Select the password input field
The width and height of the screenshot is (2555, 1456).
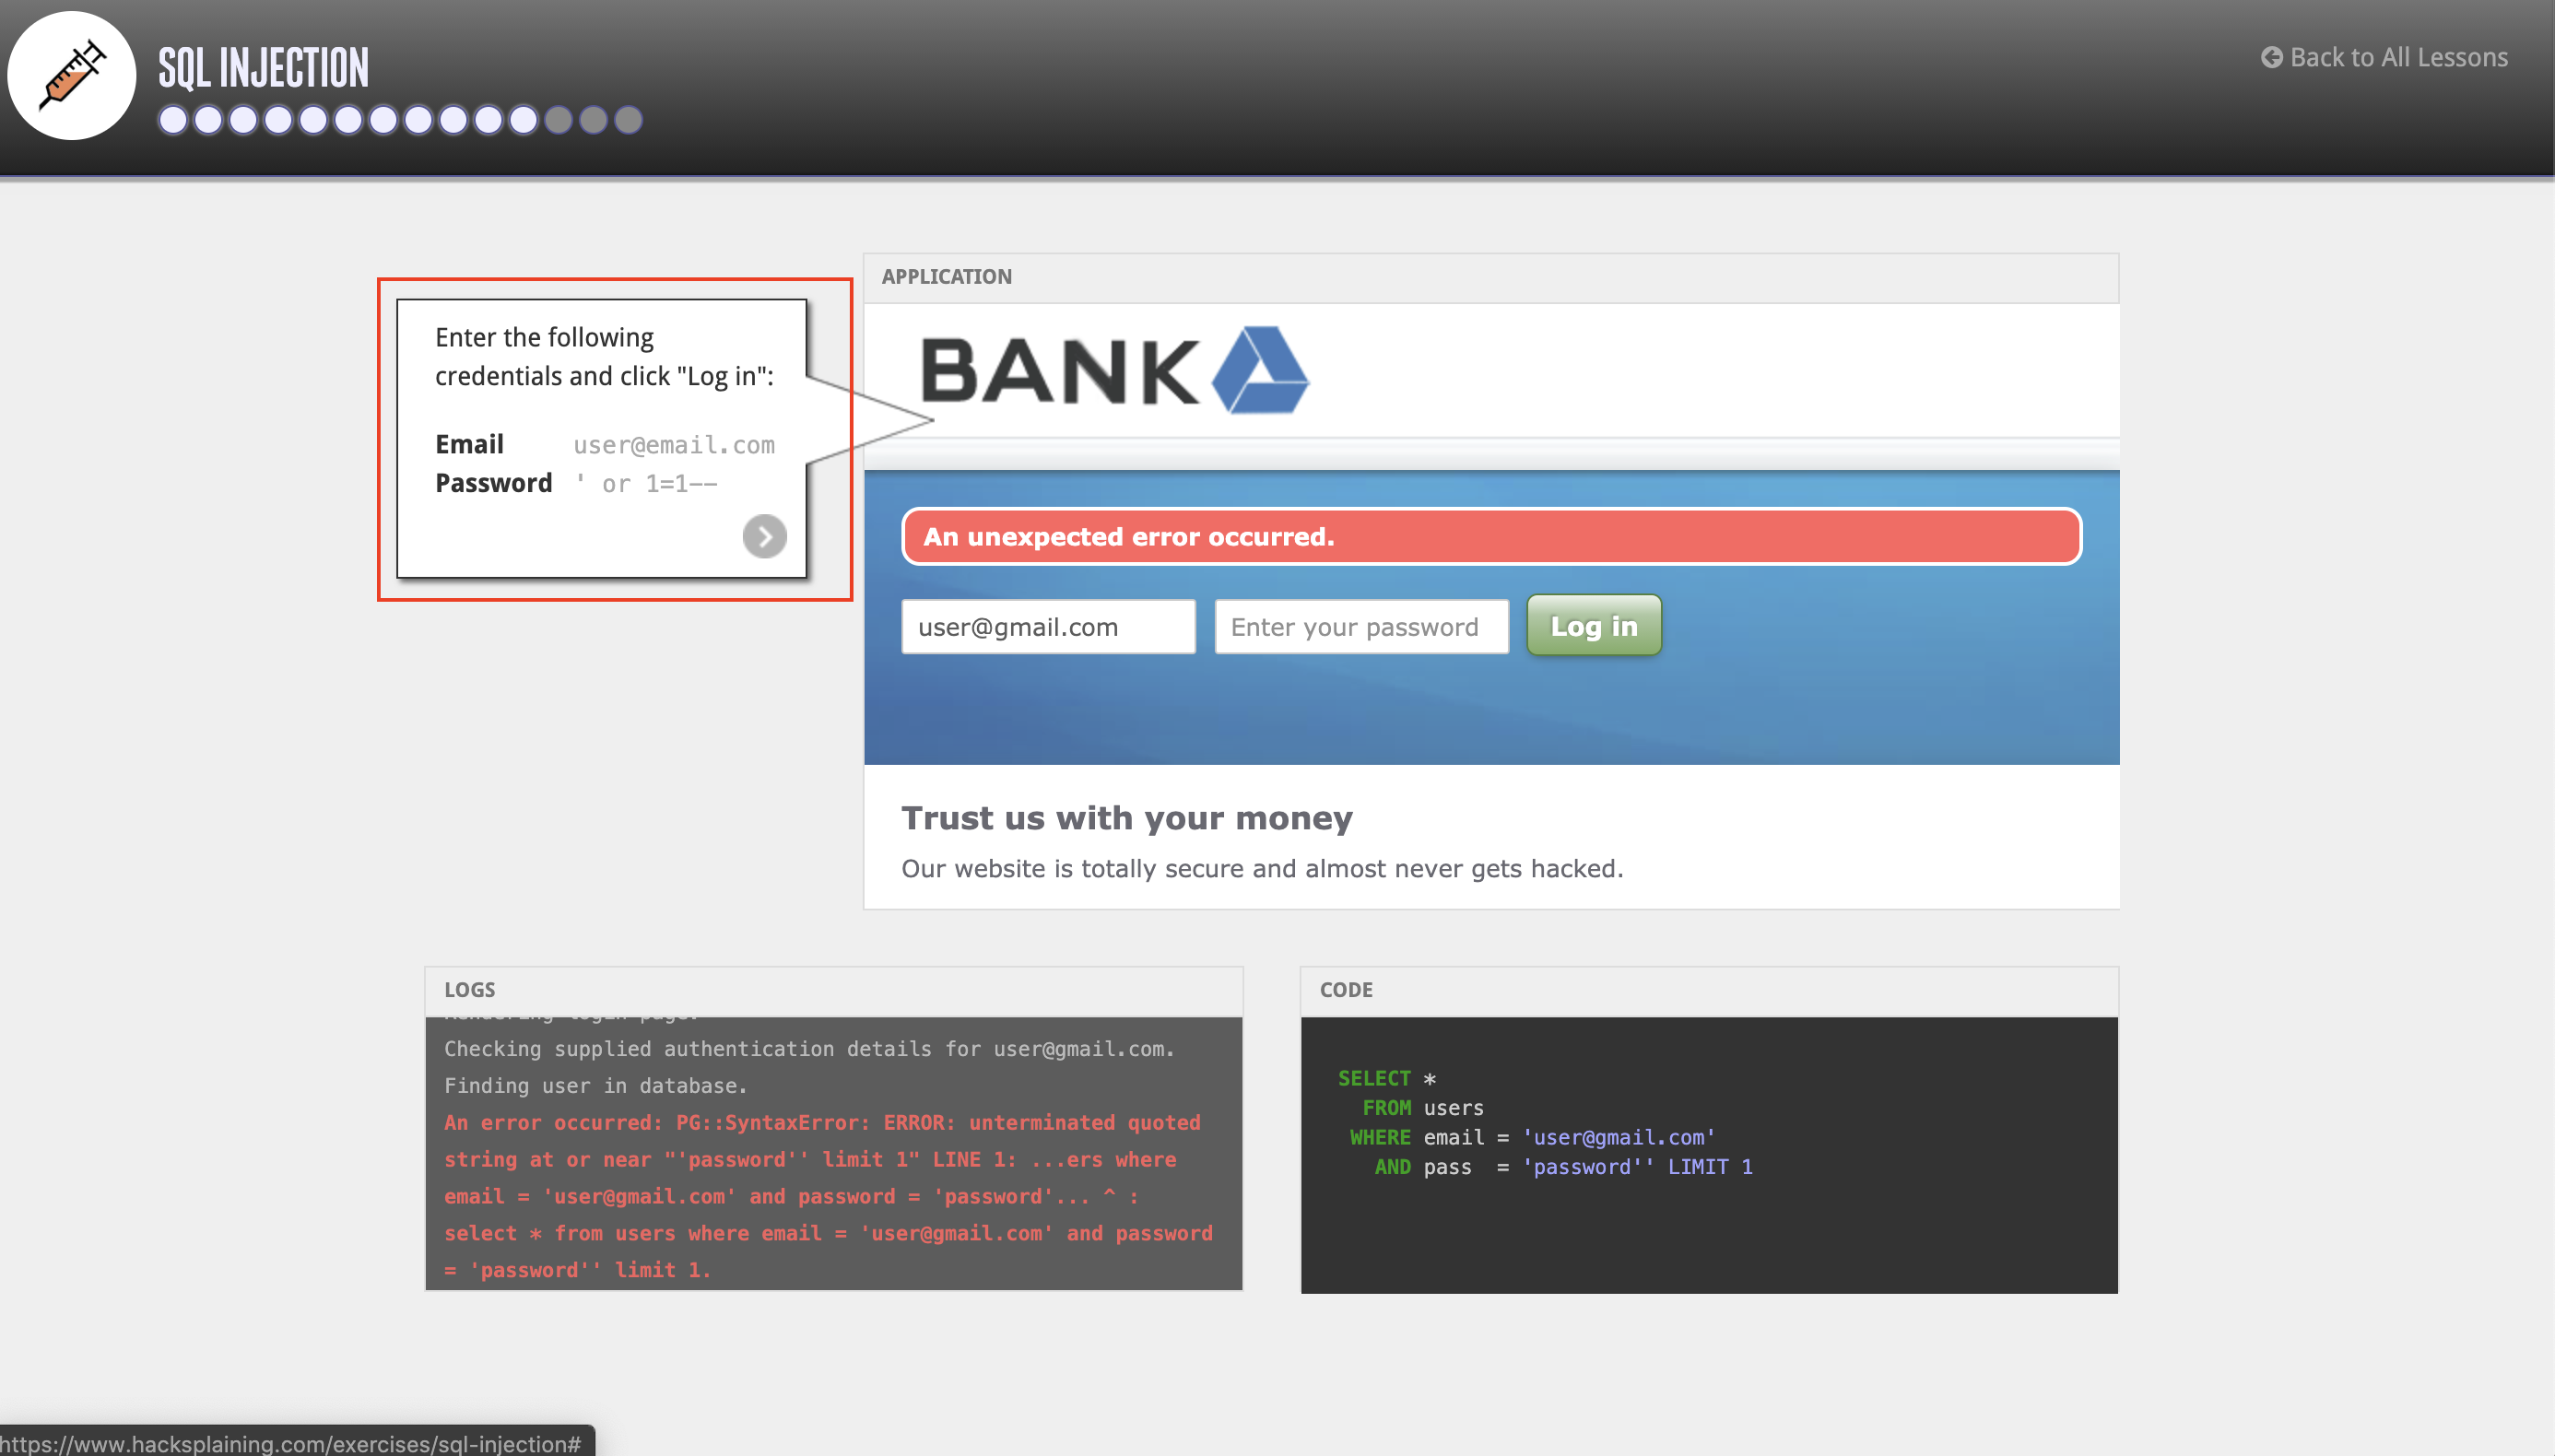tap(1360, 627)
